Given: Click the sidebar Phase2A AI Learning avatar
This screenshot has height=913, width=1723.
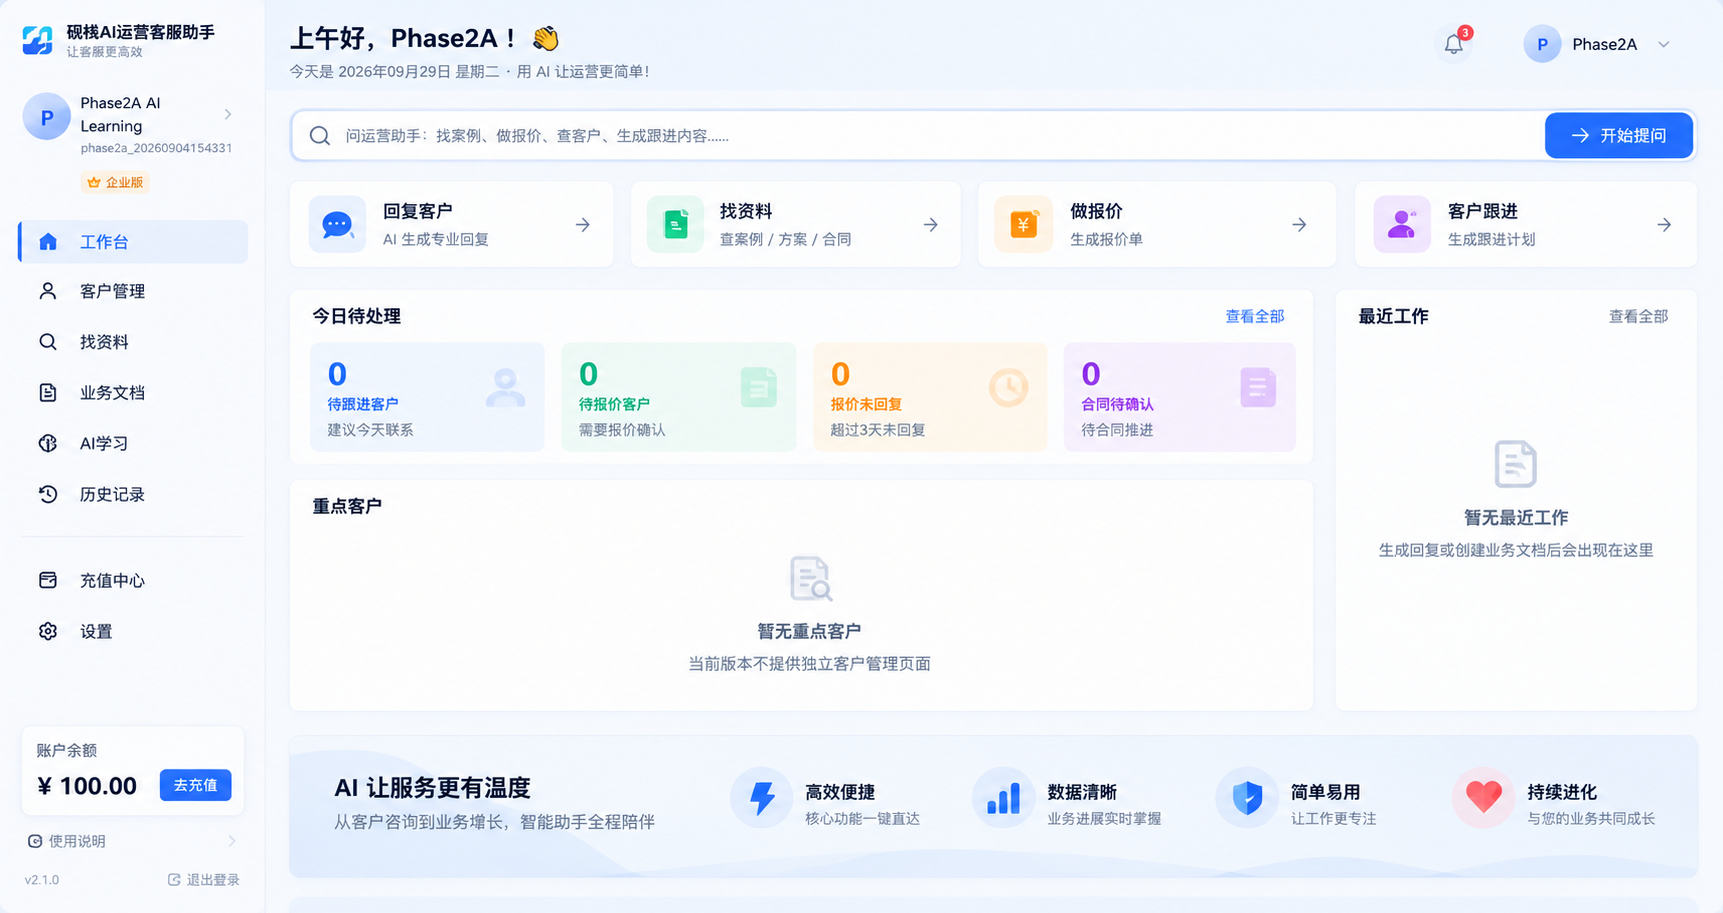Looking at the screenshot, I should coord(46,117).
